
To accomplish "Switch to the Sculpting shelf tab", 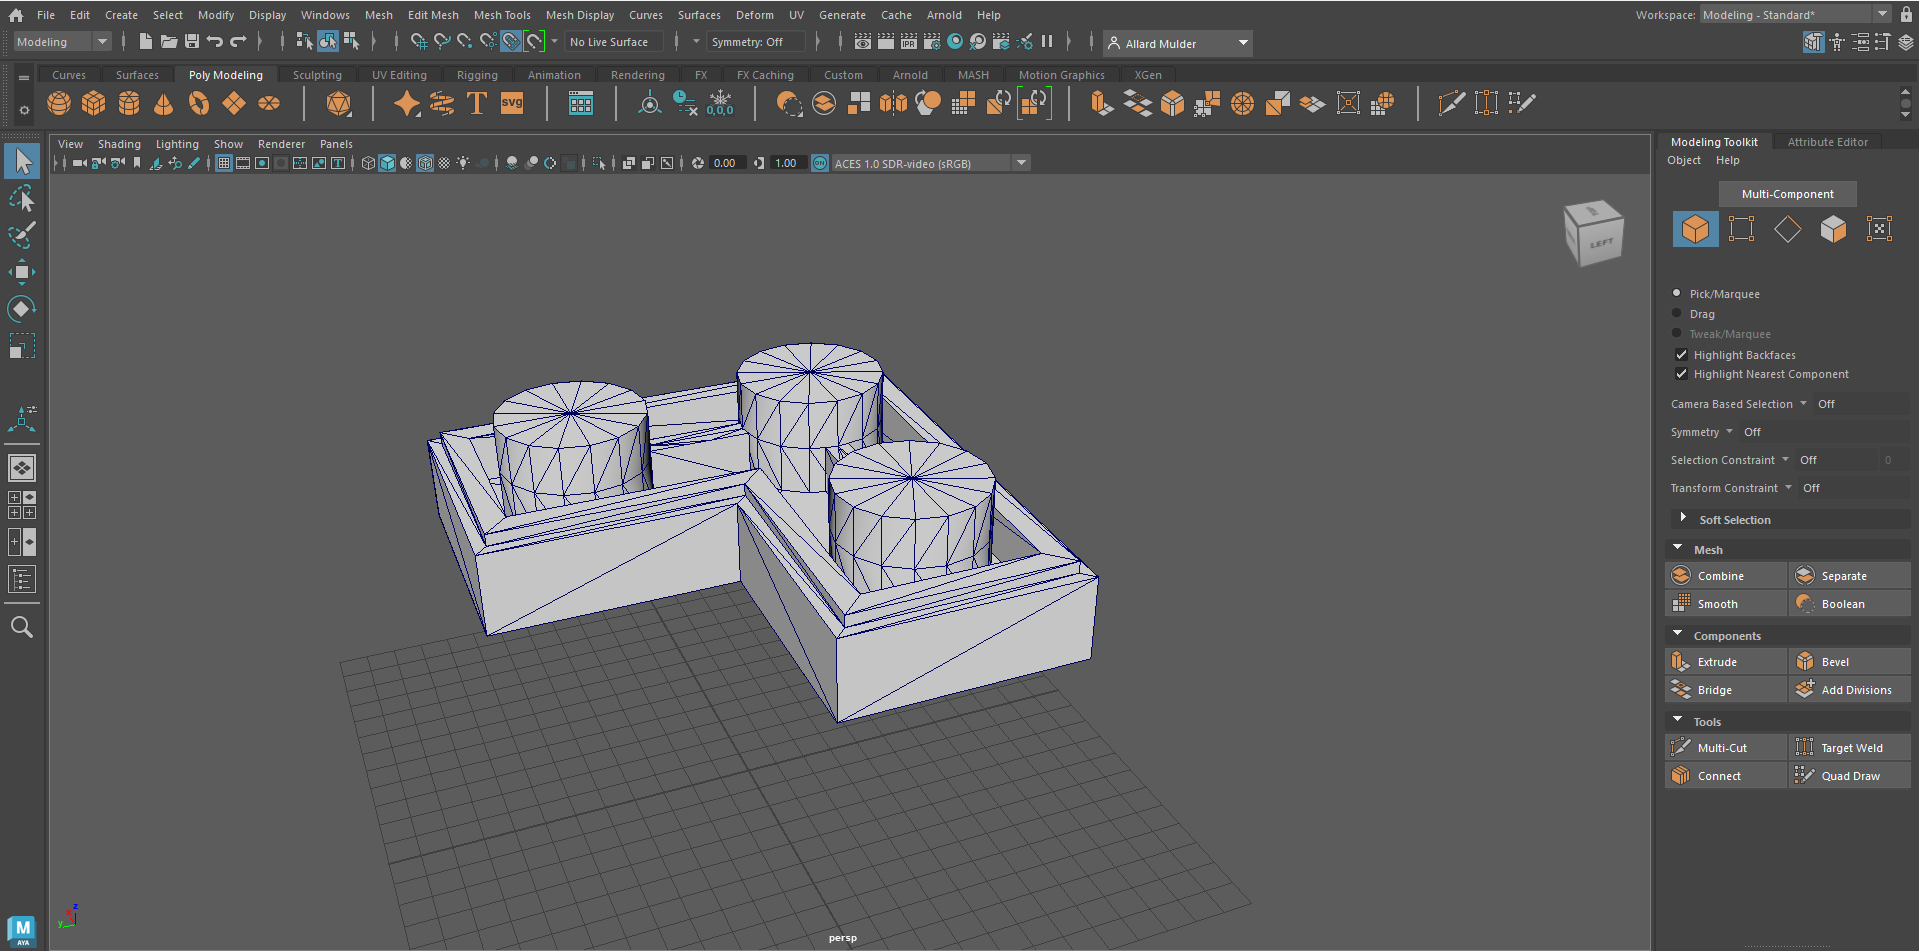I will 317,75.
